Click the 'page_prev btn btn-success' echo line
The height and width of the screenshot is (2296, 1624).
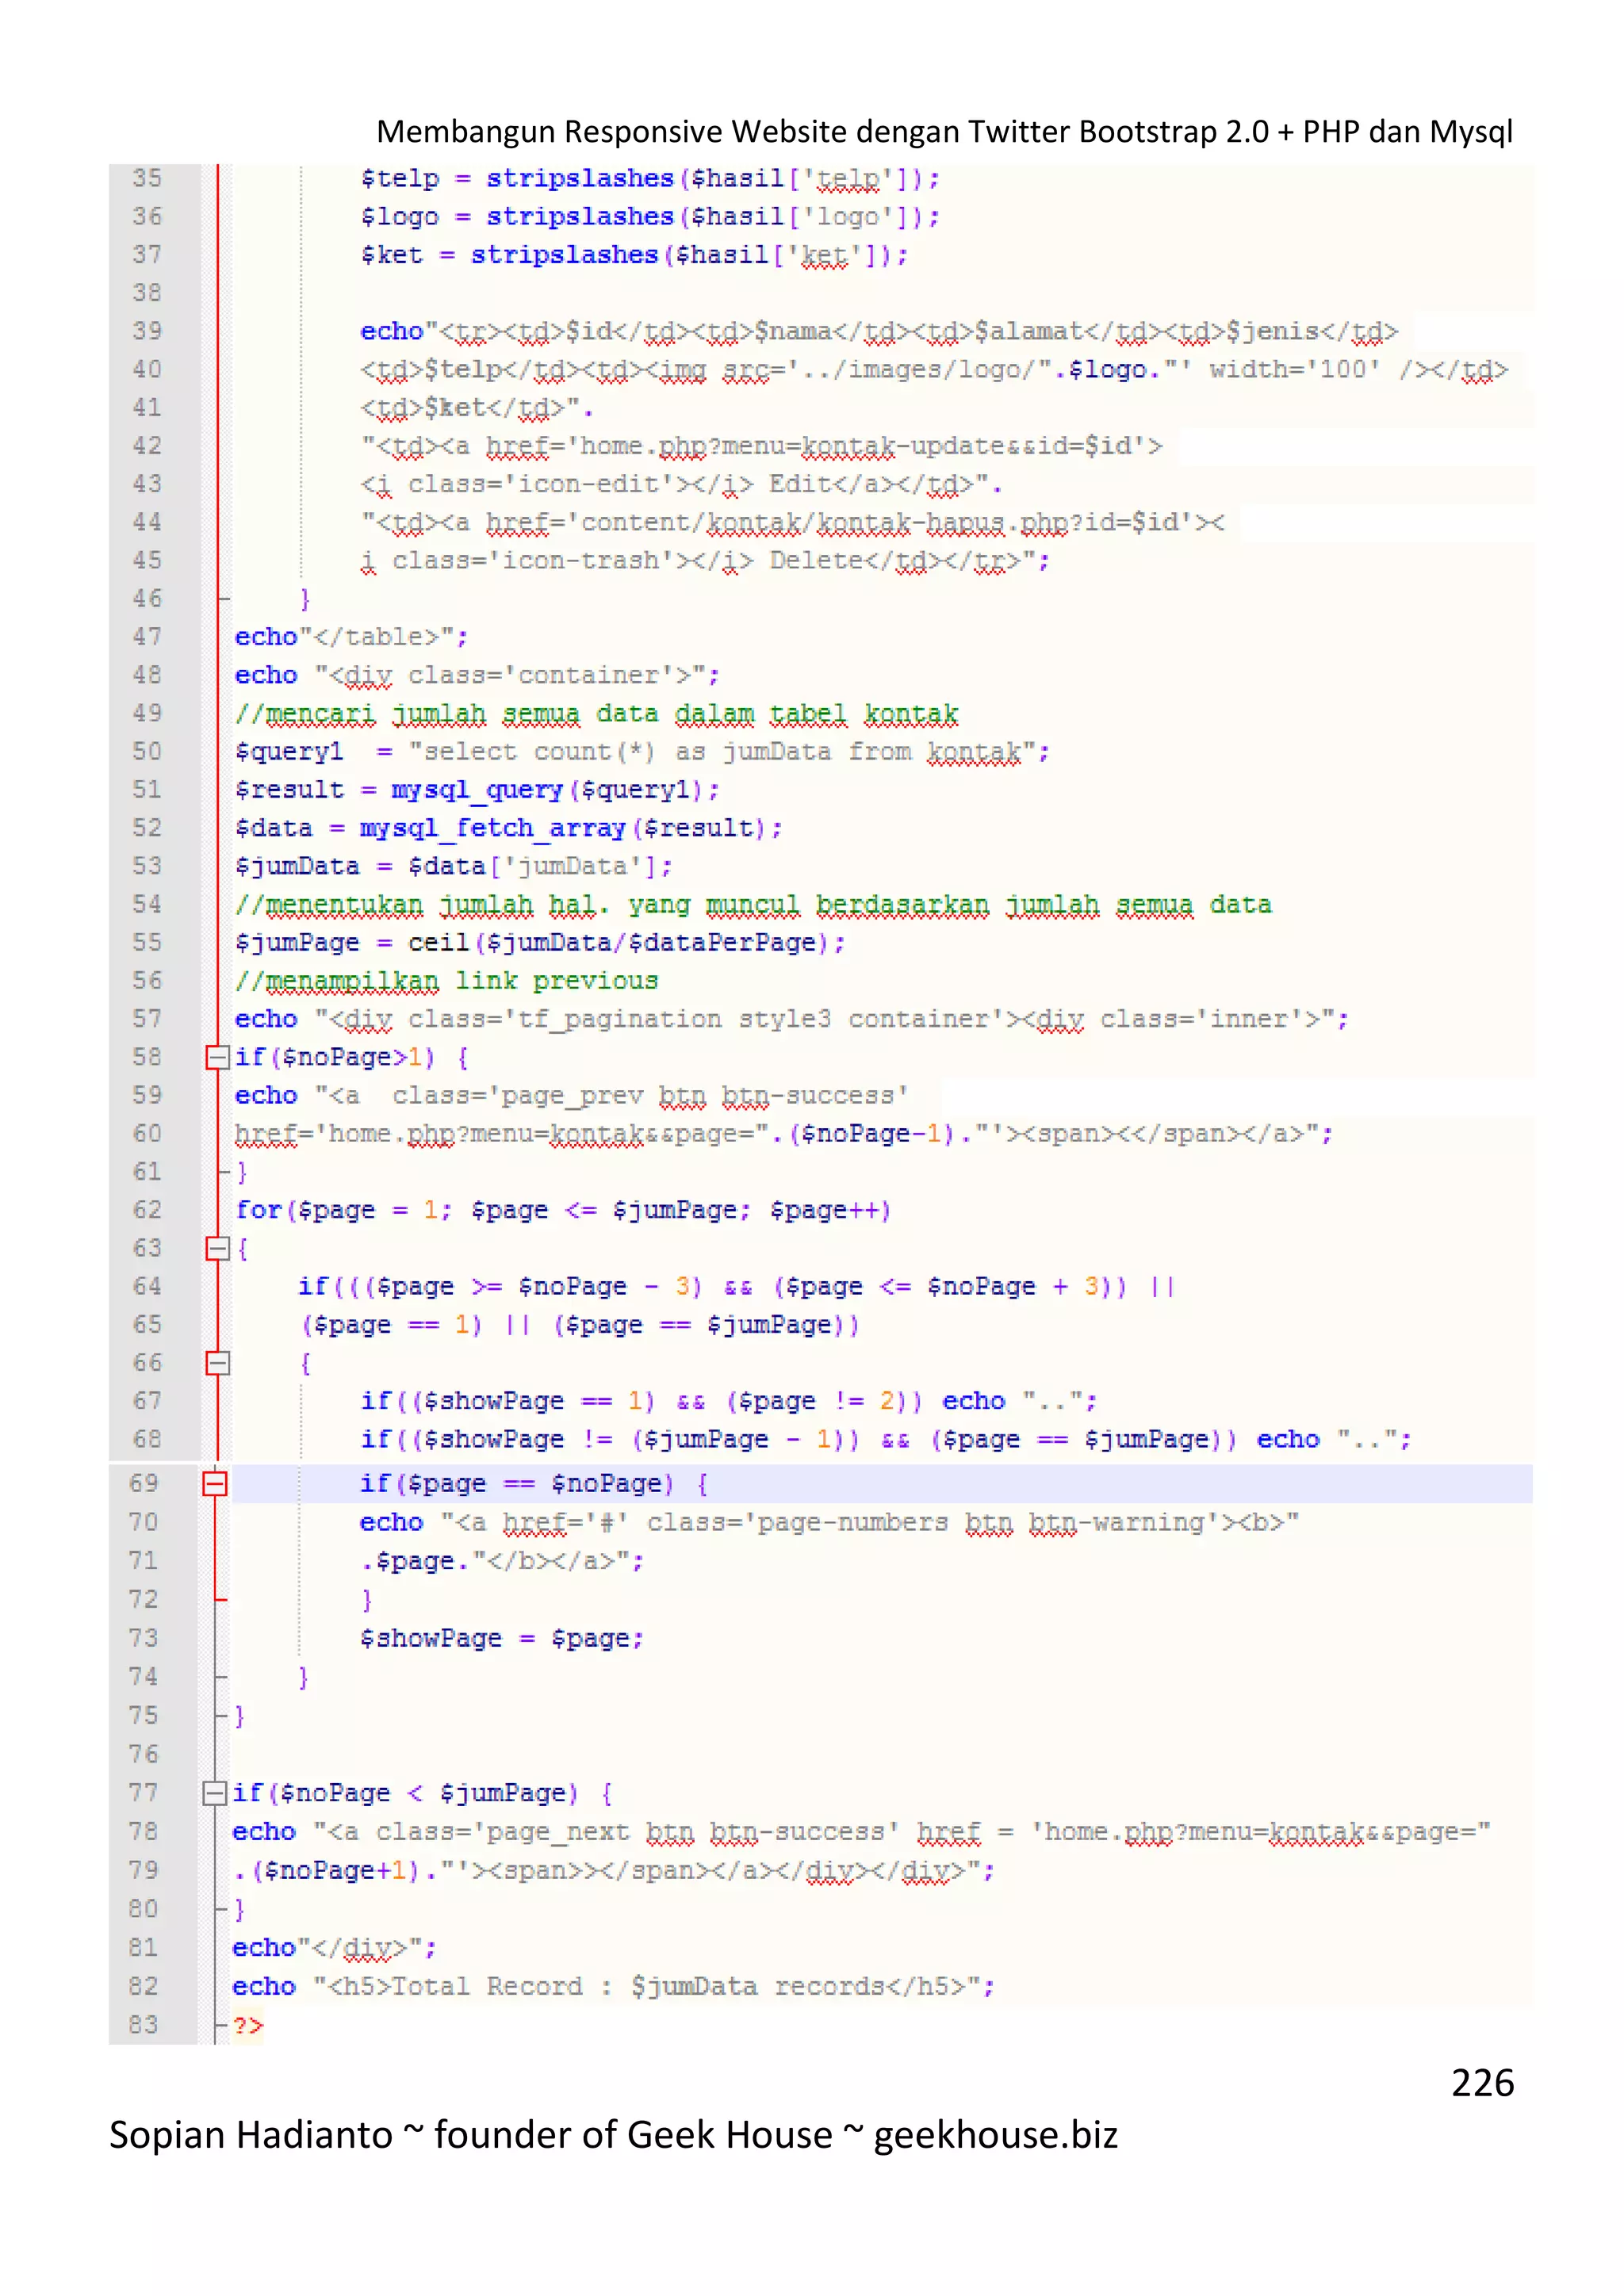[x=571, y=1096]
